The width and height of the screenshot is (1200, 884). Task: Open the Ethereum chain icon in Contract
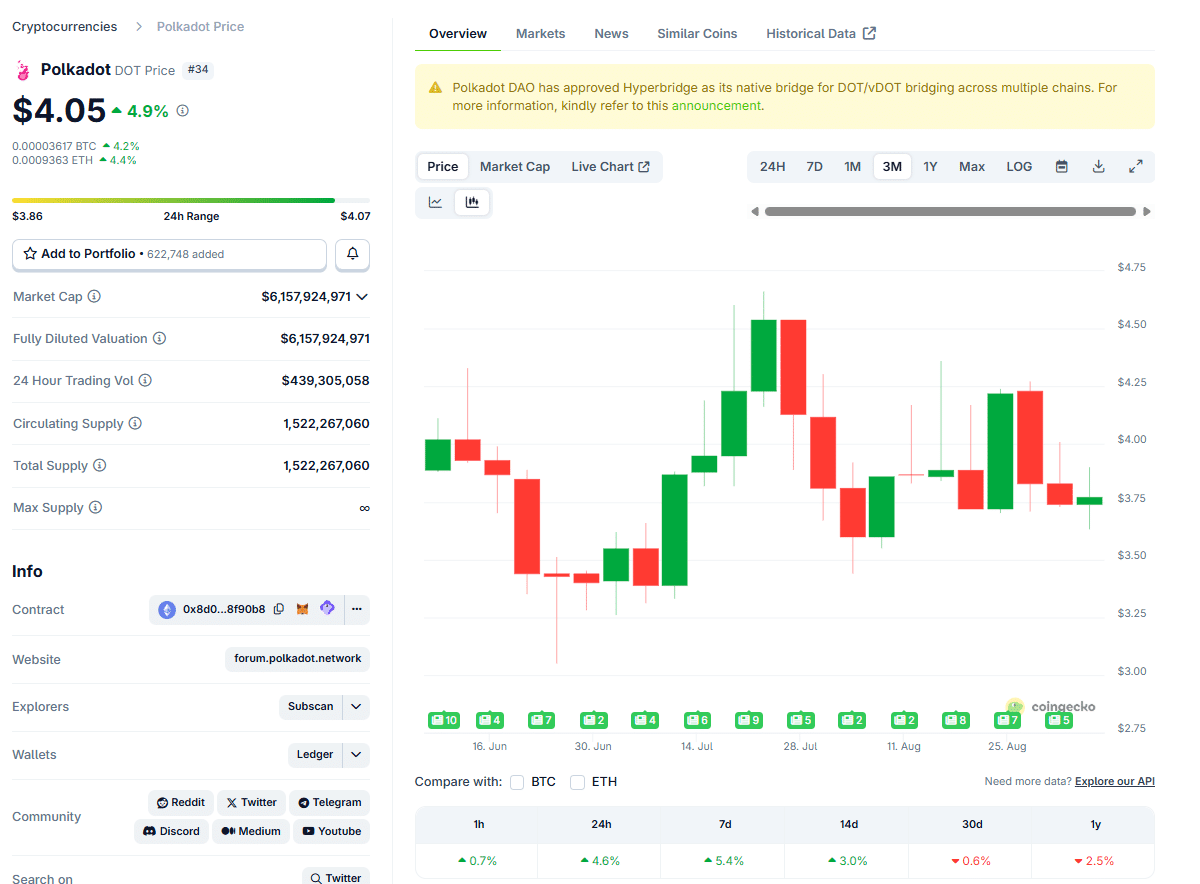(166, 609)
